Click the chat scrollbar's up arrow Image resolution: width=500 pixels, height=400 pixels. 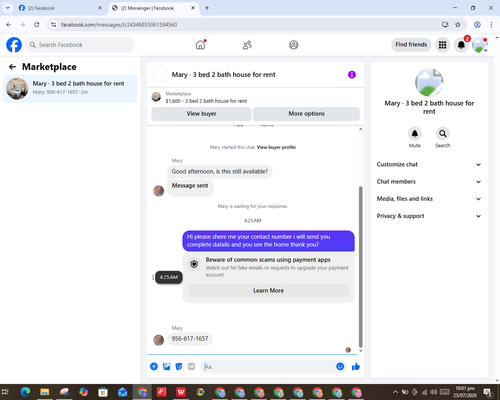point(360,129)
